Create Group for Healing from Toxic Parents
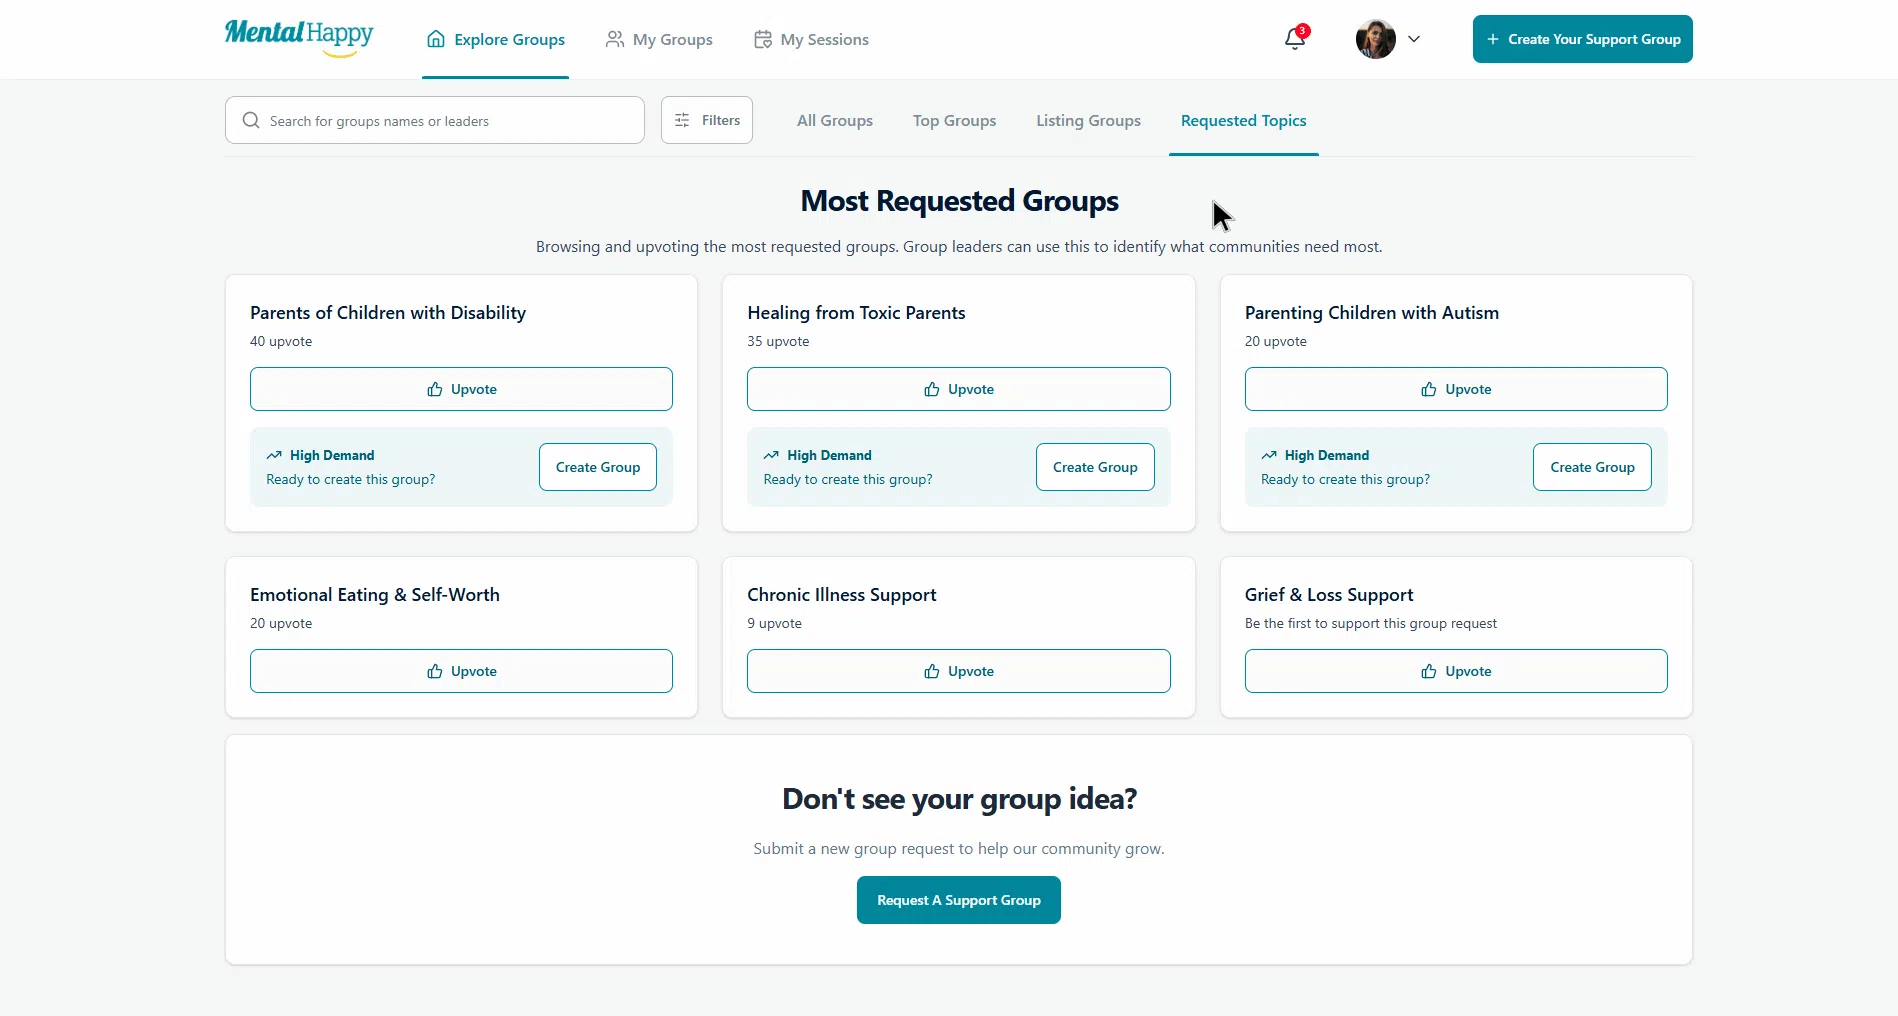Viewport: 1898px width, 1016px height. (1095, 467)
